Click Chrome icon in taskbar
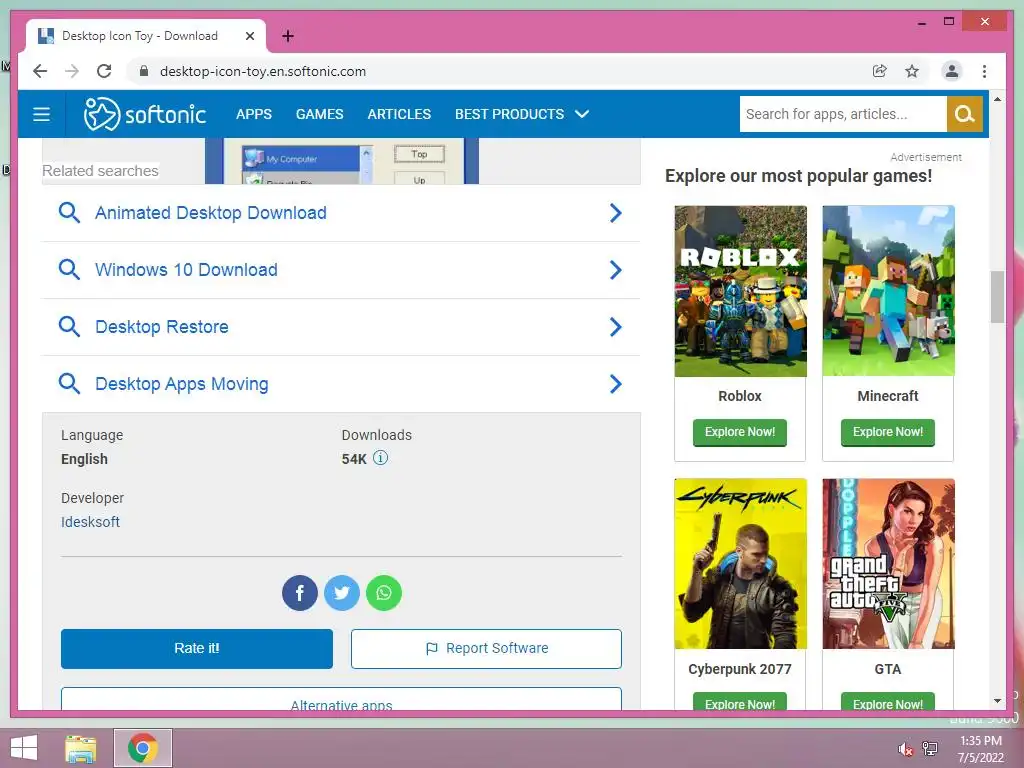1024x768 pixels. point(143,748)
